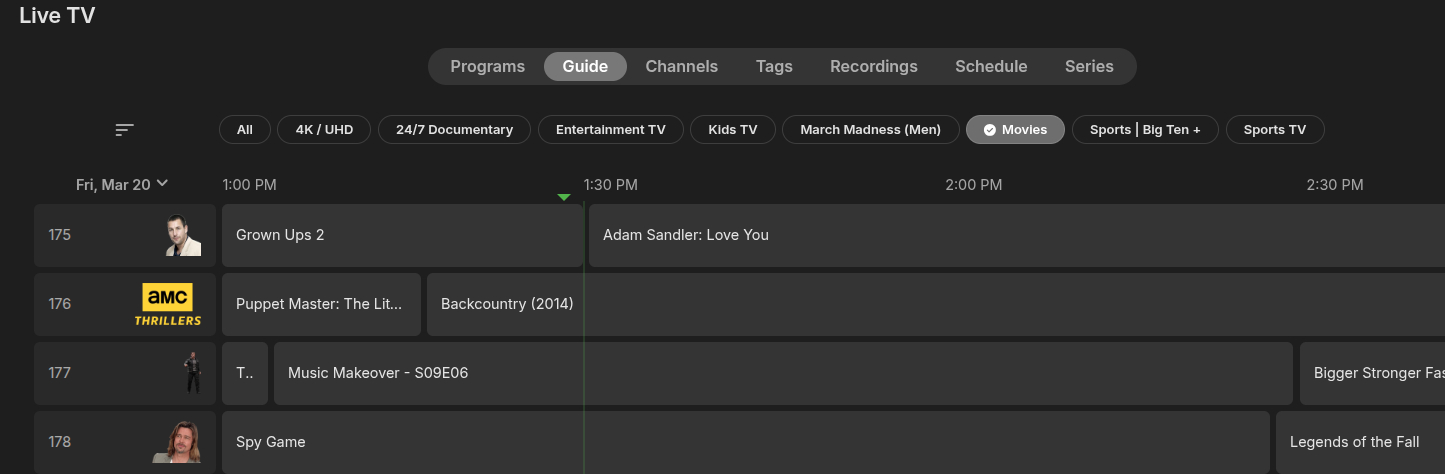Click the green current-time marker
This screenshot has height=474, width=1445.
564,197
